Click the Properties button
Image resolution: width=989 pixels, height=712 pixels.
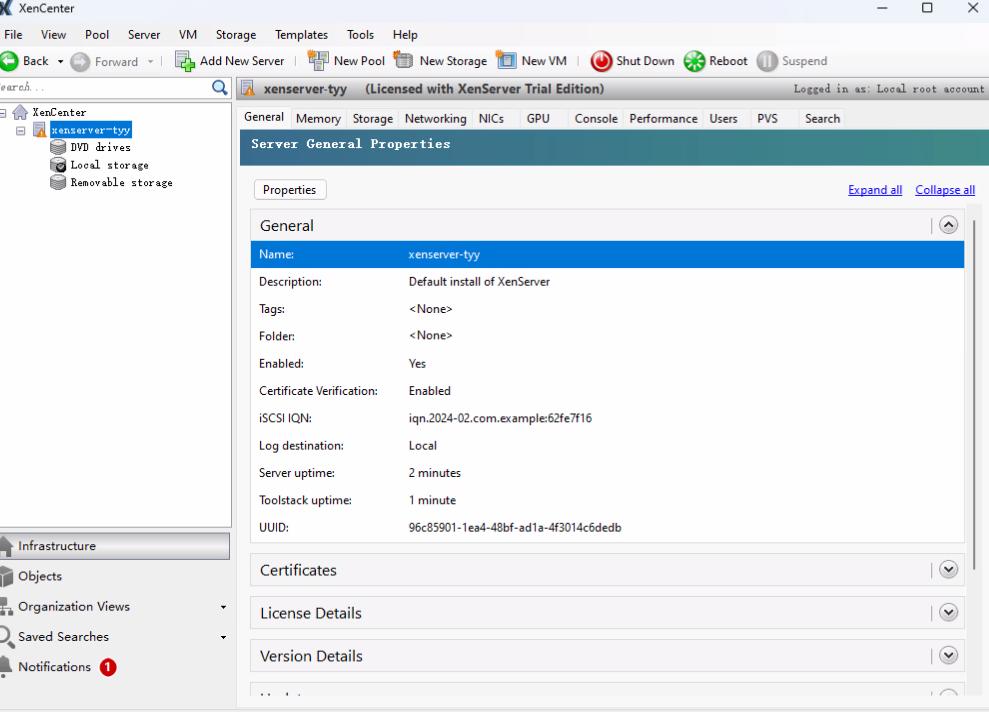(290, 190)
